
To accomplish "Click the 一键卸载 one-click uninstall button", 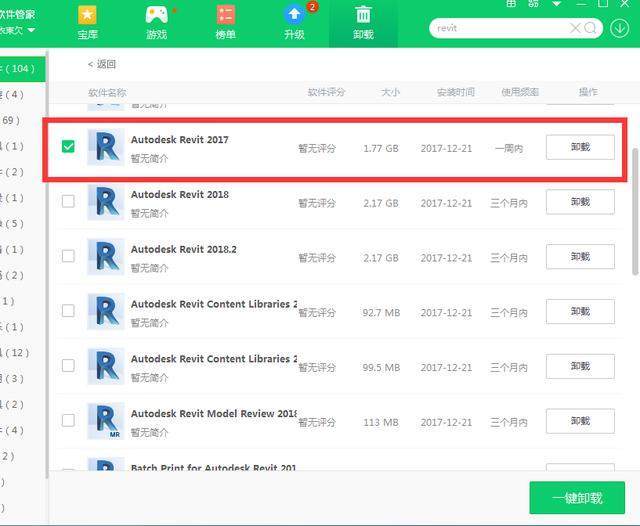I will (577, 497).
